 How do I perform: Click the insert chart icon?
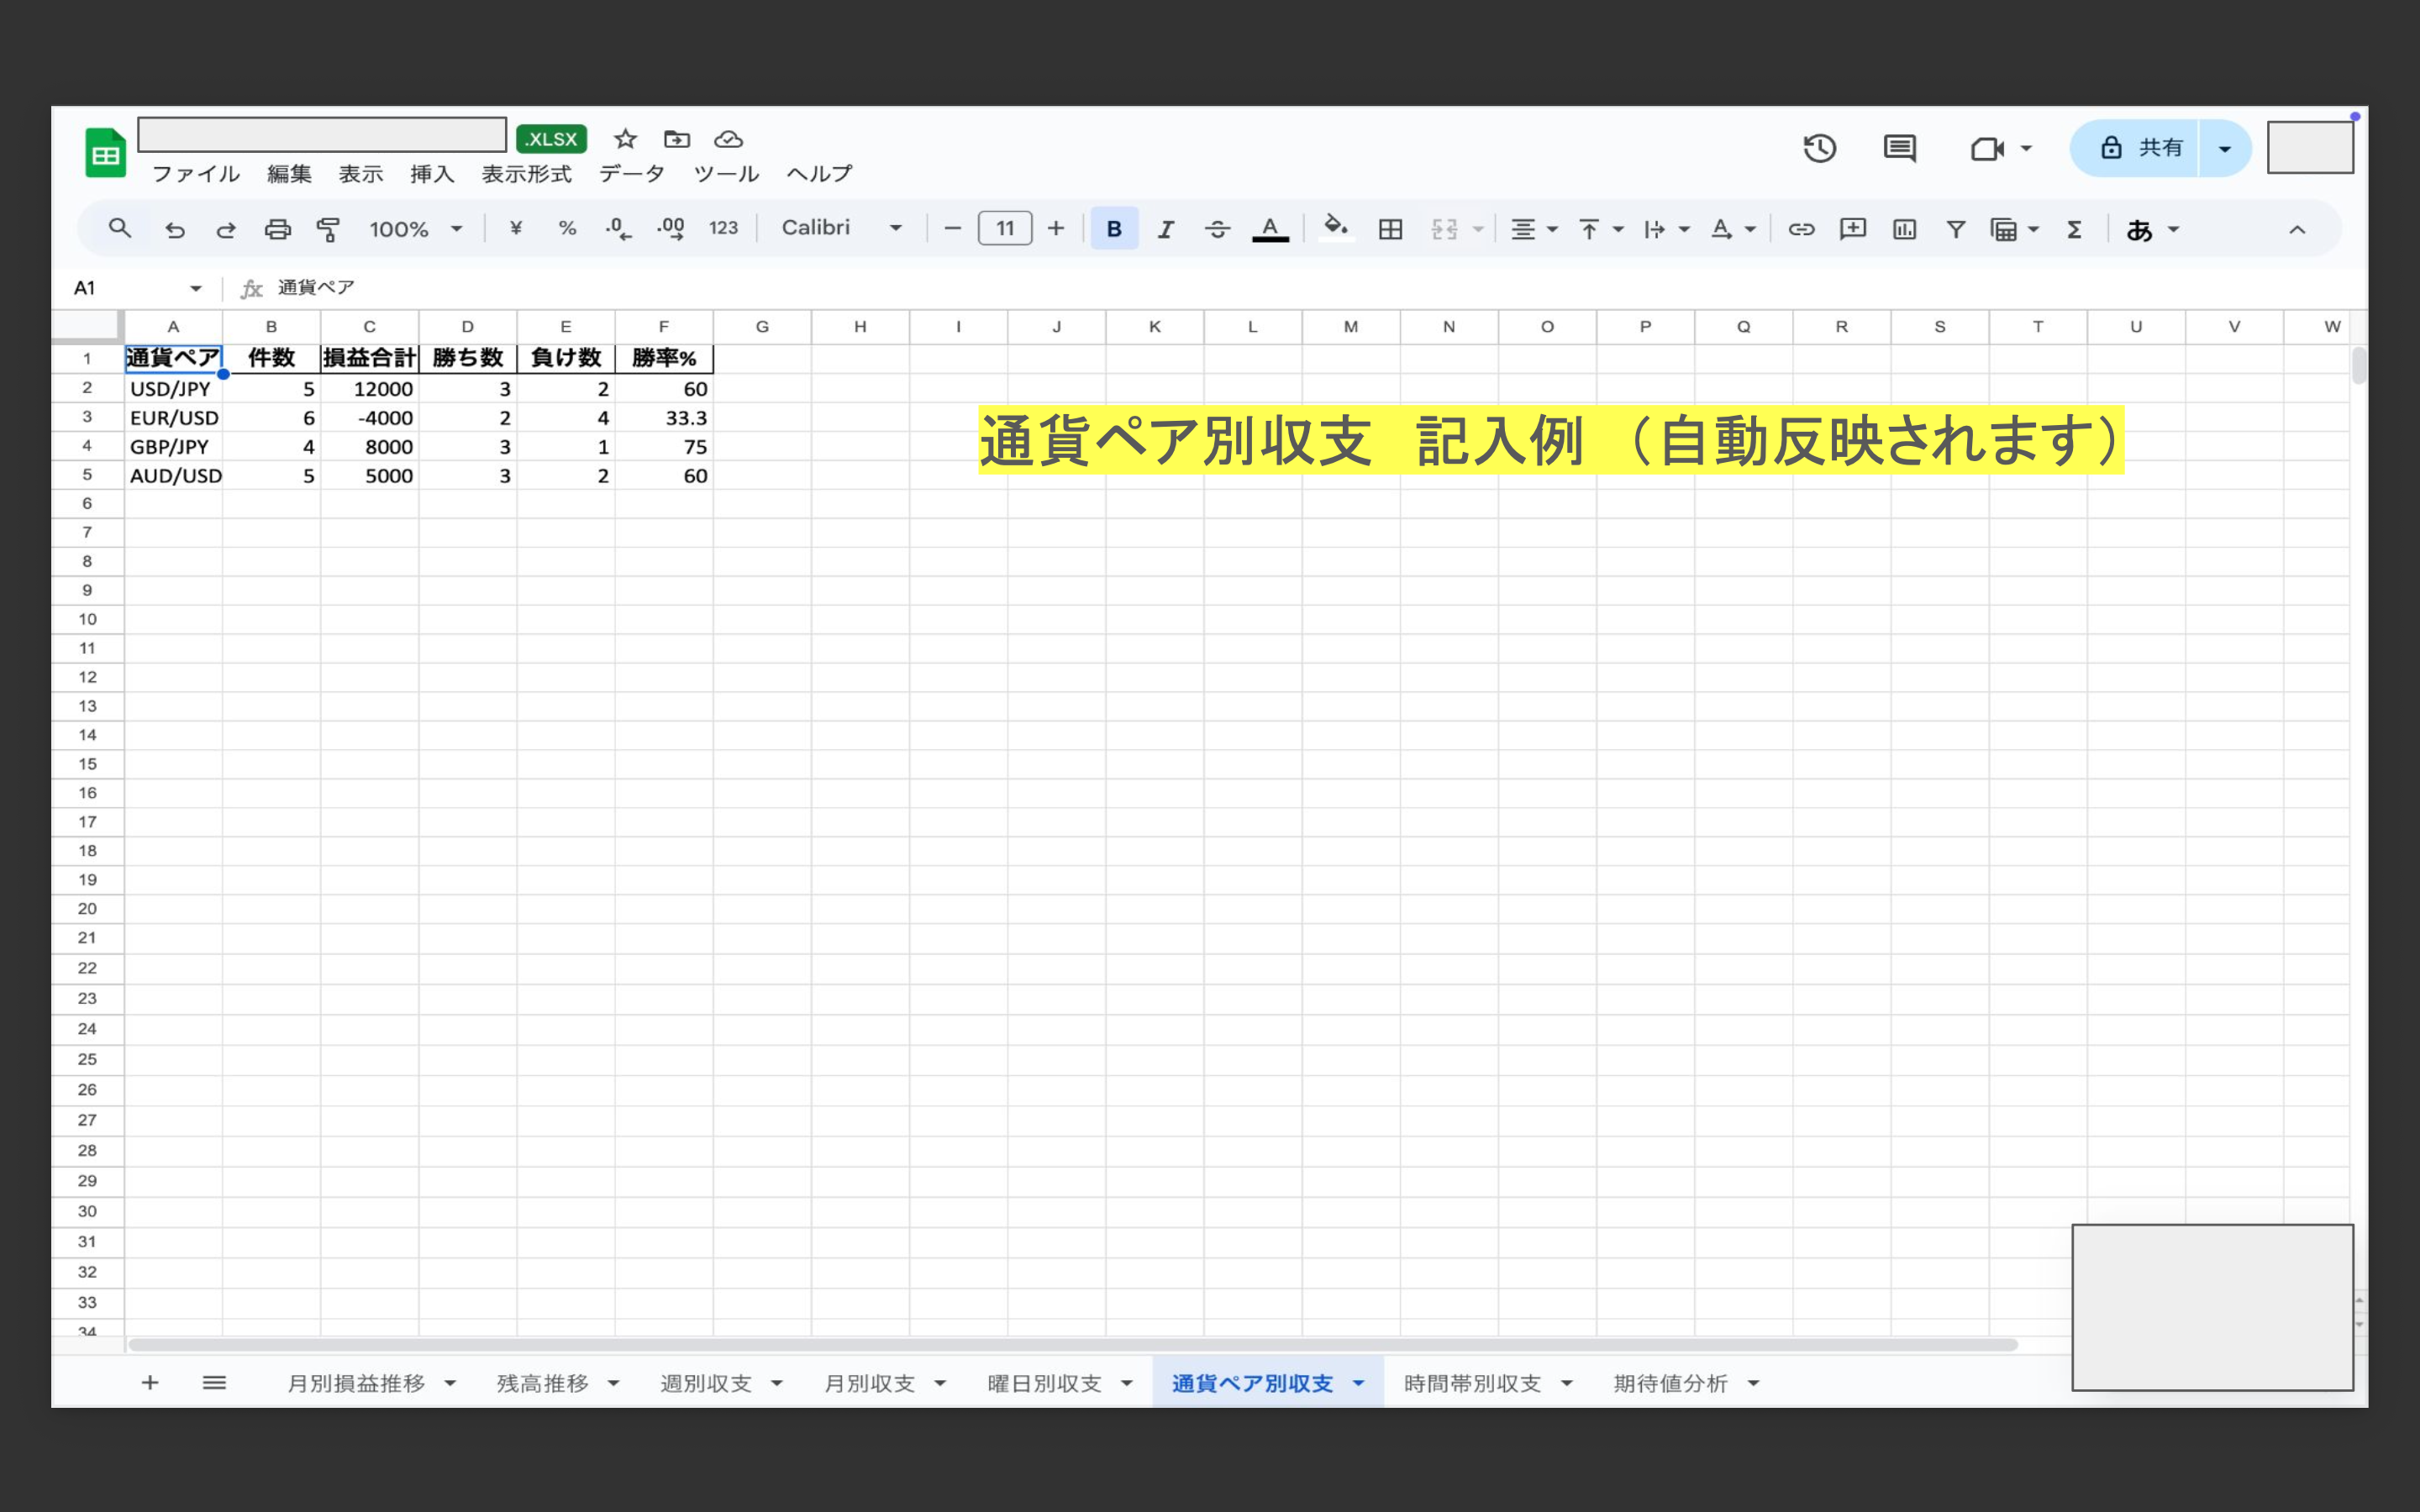[x=1904, y=229]
